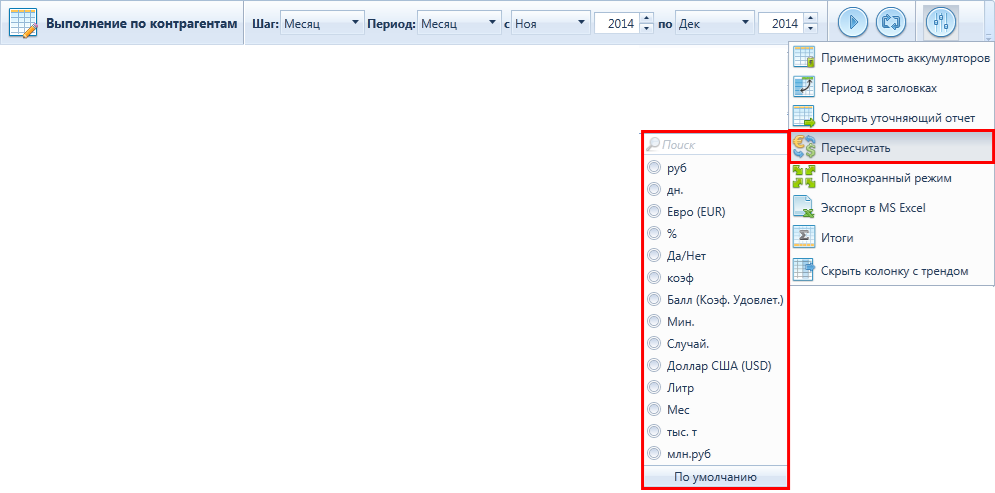Image resolution: width=995 pixels, height=493 pixels.
Task: Increase the end year 2014 stepper
Action: click(x=811, y=18)
